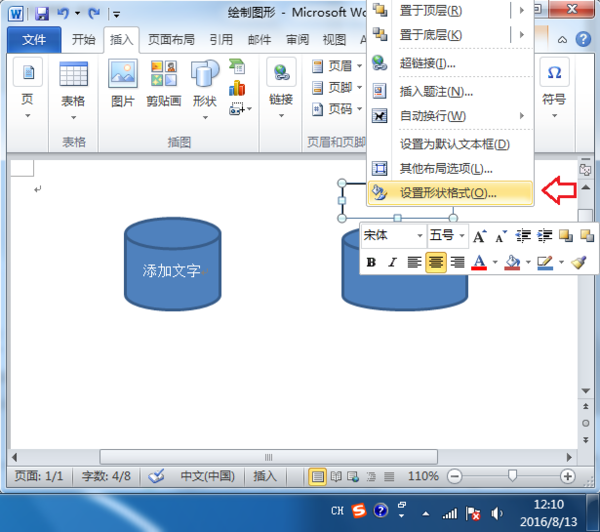Click the screenshot capture icon

236,109
